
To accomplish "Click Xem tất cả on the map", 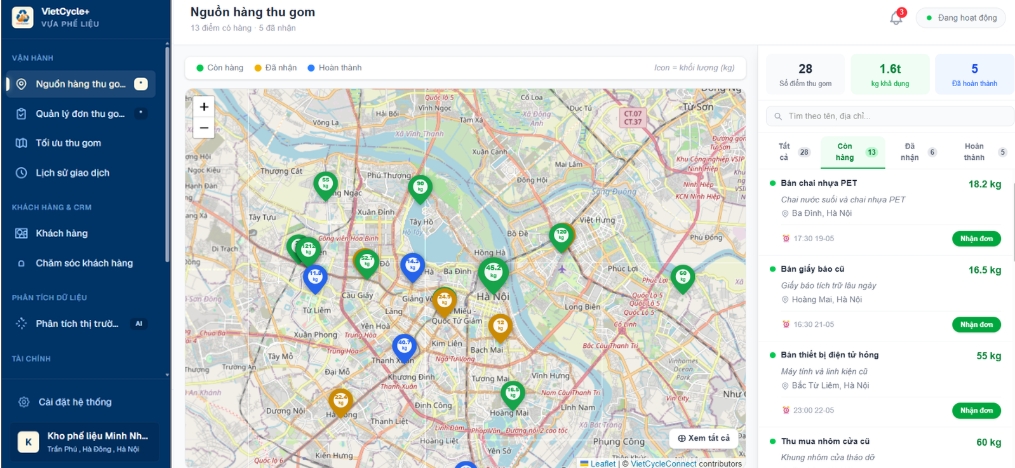I will pyautogui.click(x=703, y=438).
